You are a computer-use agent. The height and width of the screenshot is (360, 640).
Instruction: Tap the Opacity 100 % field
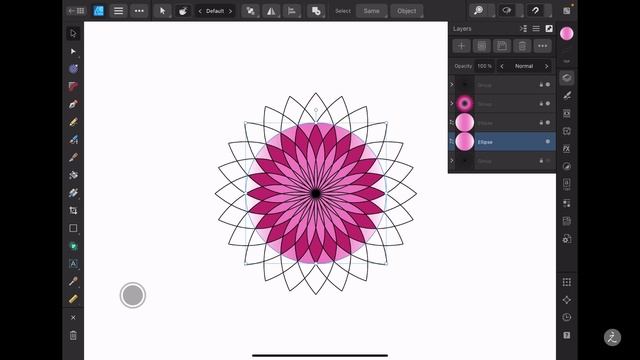click(484, 66)
